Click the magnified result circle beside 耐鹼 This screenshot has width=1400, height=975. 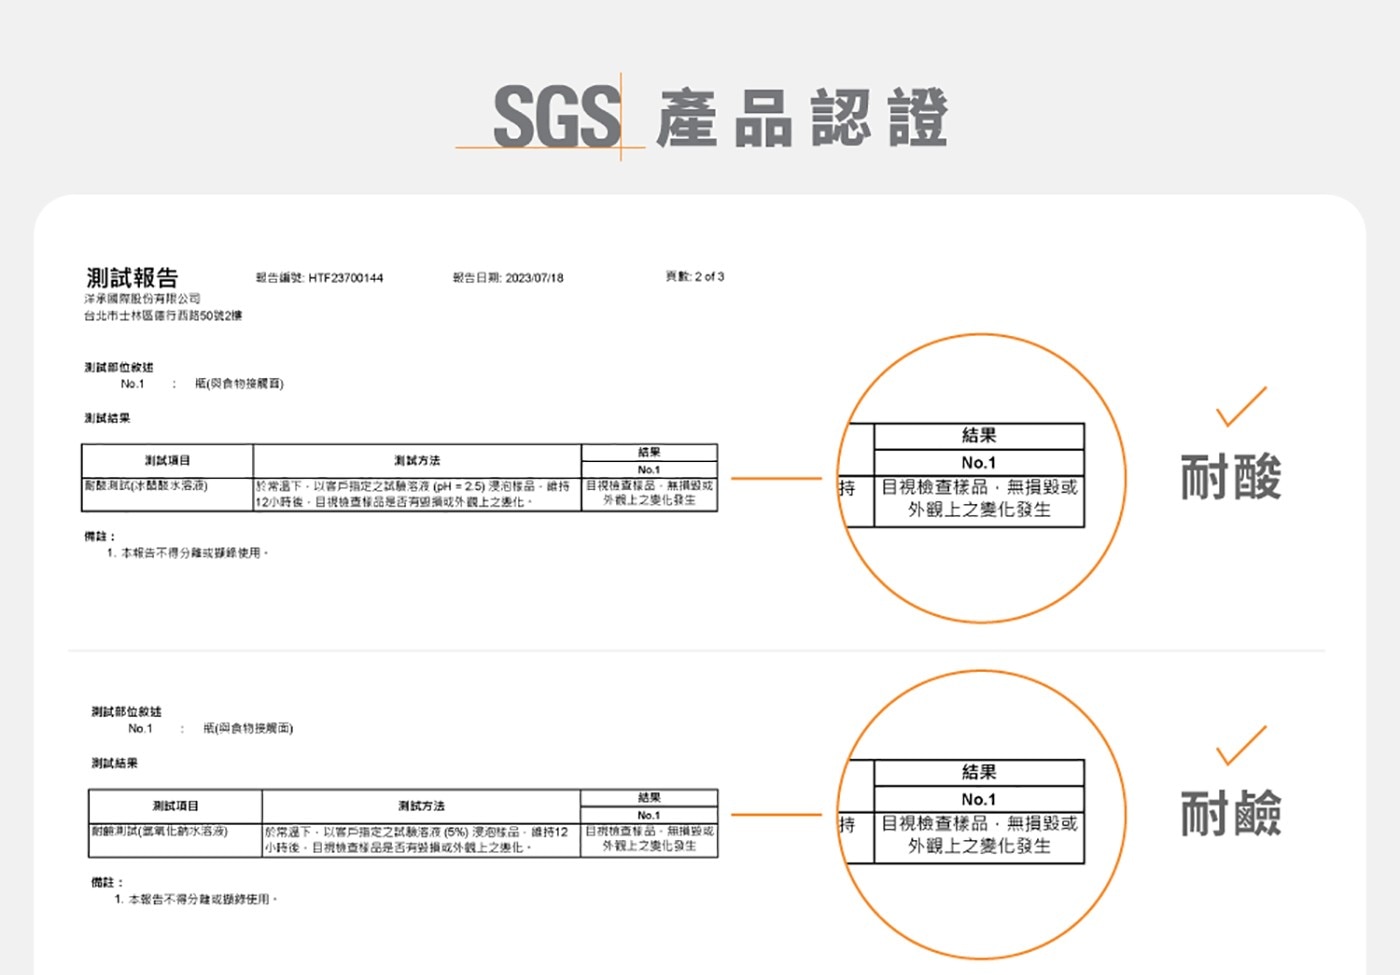[981, 815]
